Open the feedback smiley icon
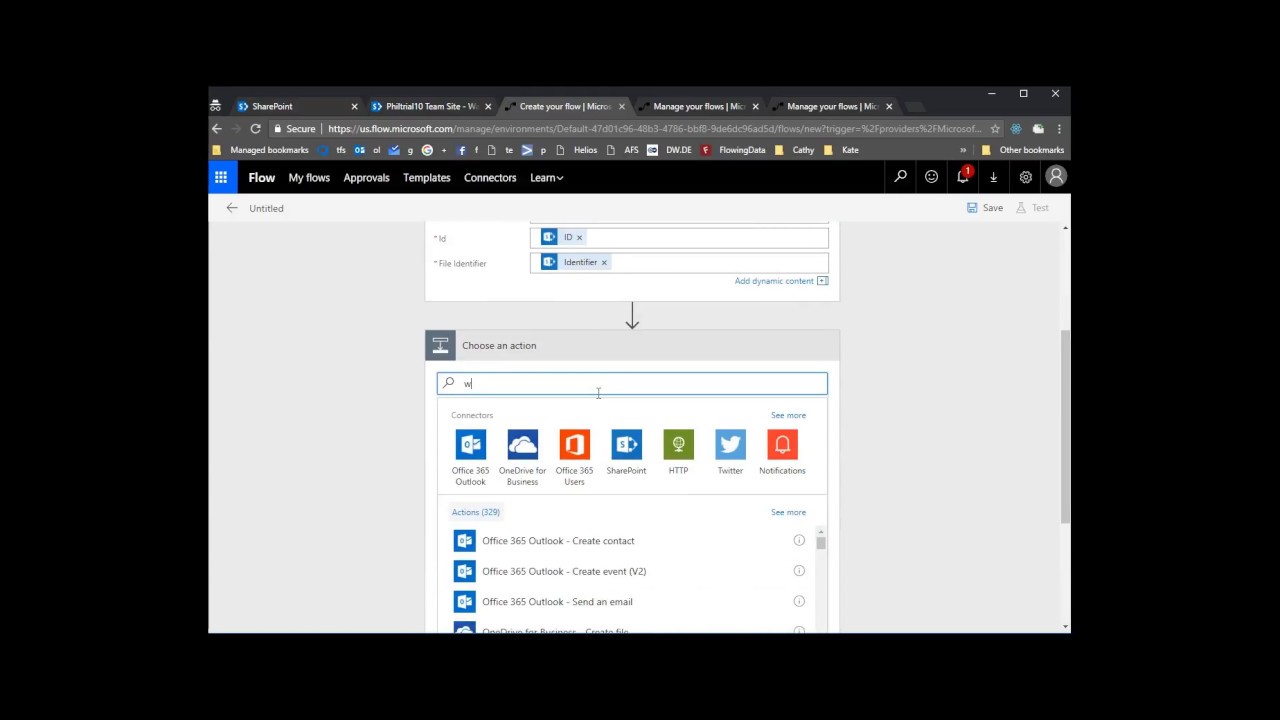1280x720 pixels. point(931,177)
